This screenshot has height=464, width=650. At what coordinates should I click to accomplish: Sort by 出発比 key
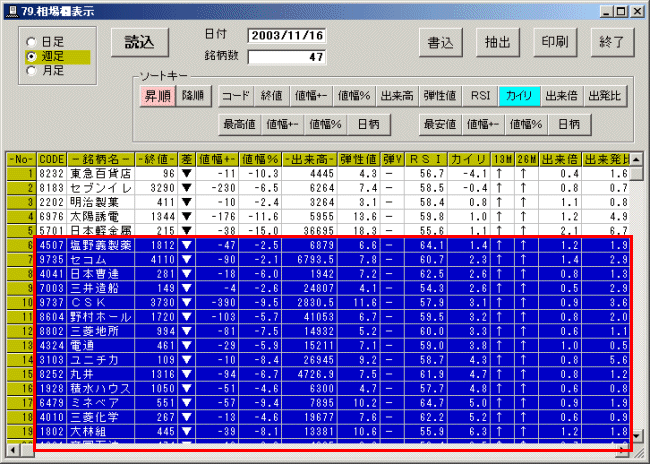point(605,96)
